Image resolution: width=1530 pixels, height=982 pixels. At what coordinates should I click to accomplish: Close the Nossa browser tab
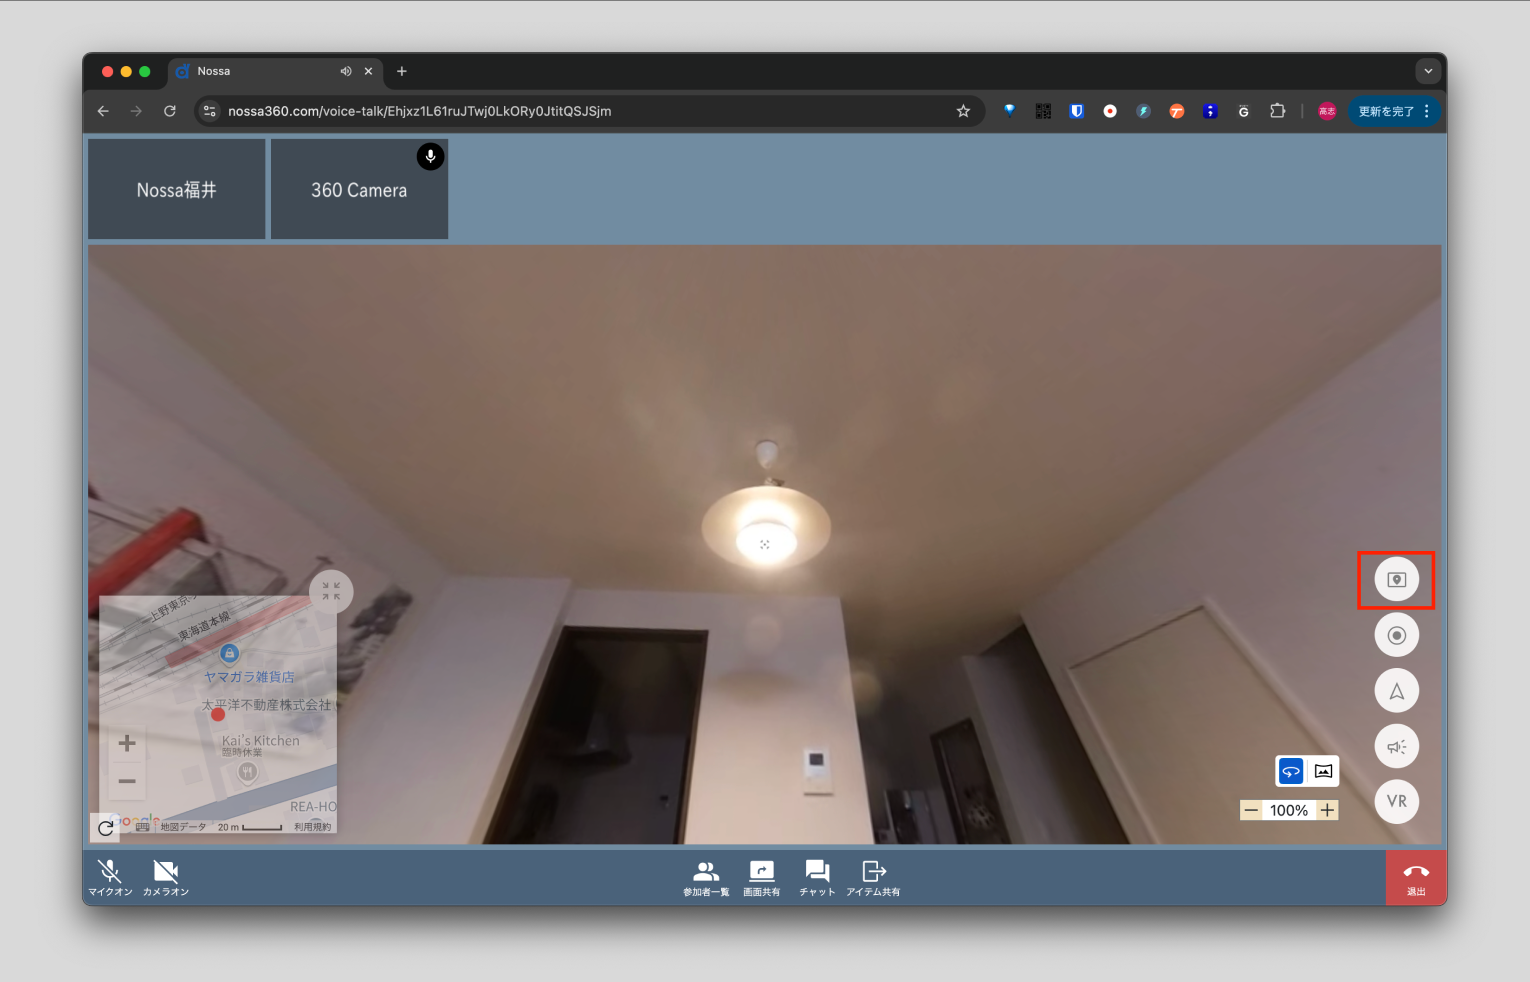tap(368, 72)
